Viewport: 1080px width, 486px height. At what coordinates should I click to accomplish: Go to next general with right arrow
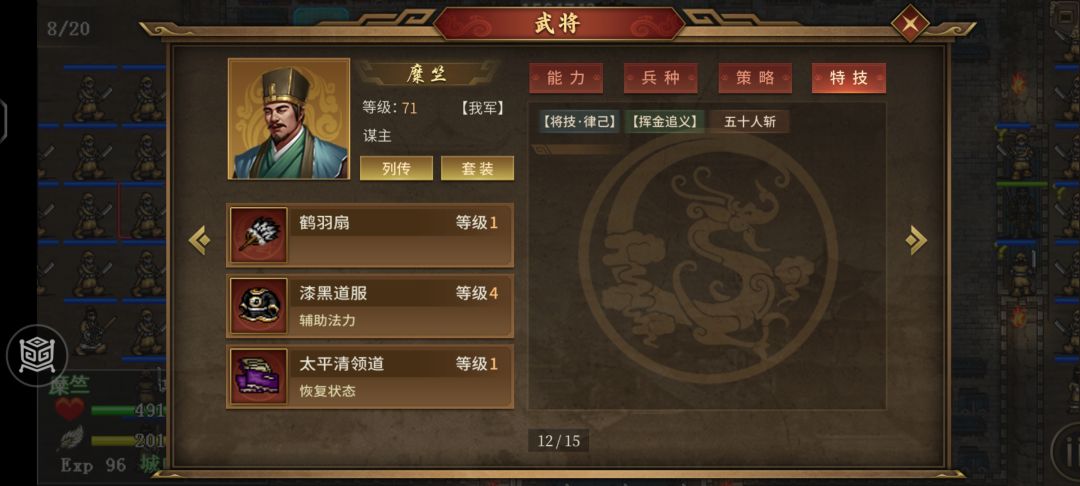tap(916, 240)
